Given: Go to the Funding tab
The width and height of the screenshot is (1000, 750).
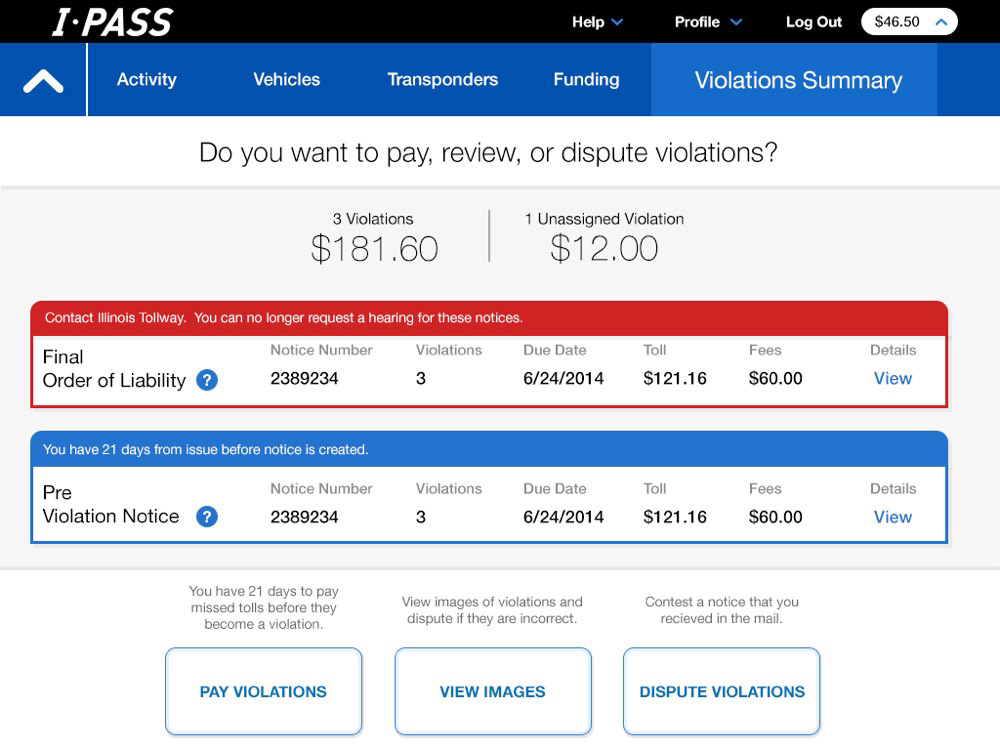Looking at the screenshot, I should (x=586, y=79).
